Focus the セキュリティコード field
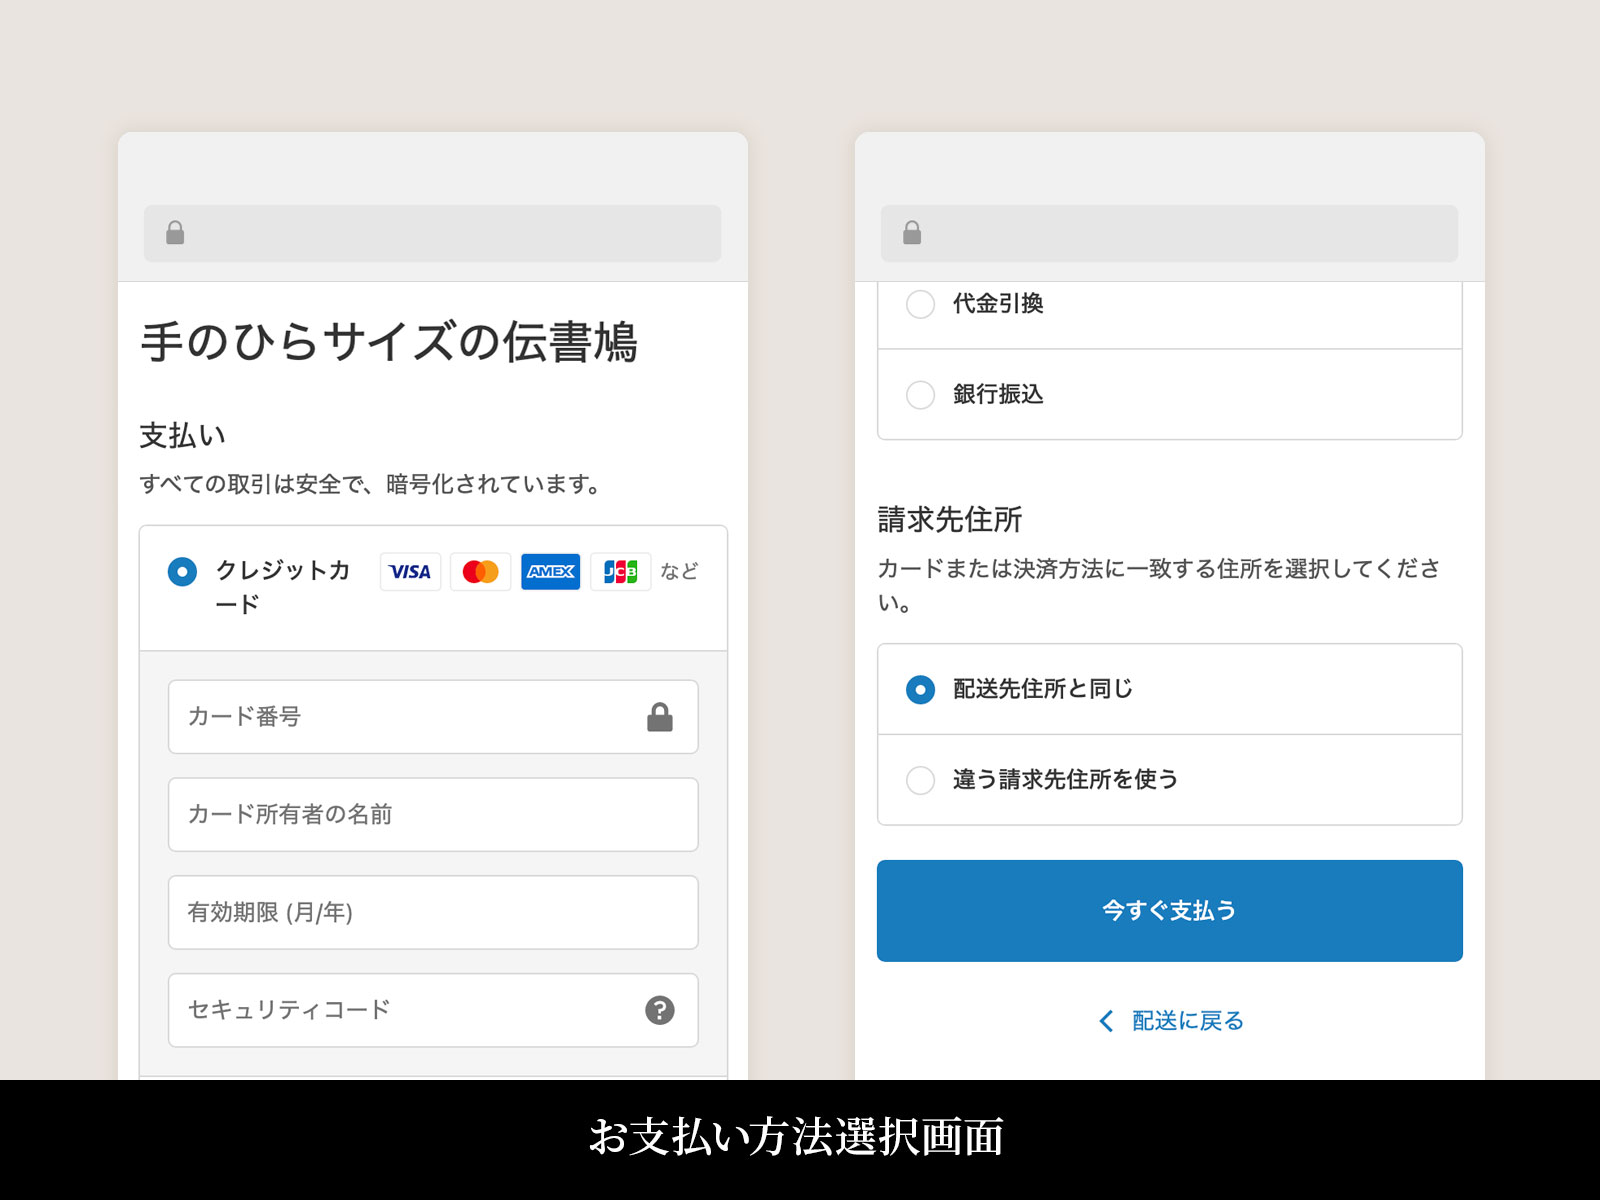Image resolution: width=1600 pixels, height=1200 pixels. pos(433,1010)
